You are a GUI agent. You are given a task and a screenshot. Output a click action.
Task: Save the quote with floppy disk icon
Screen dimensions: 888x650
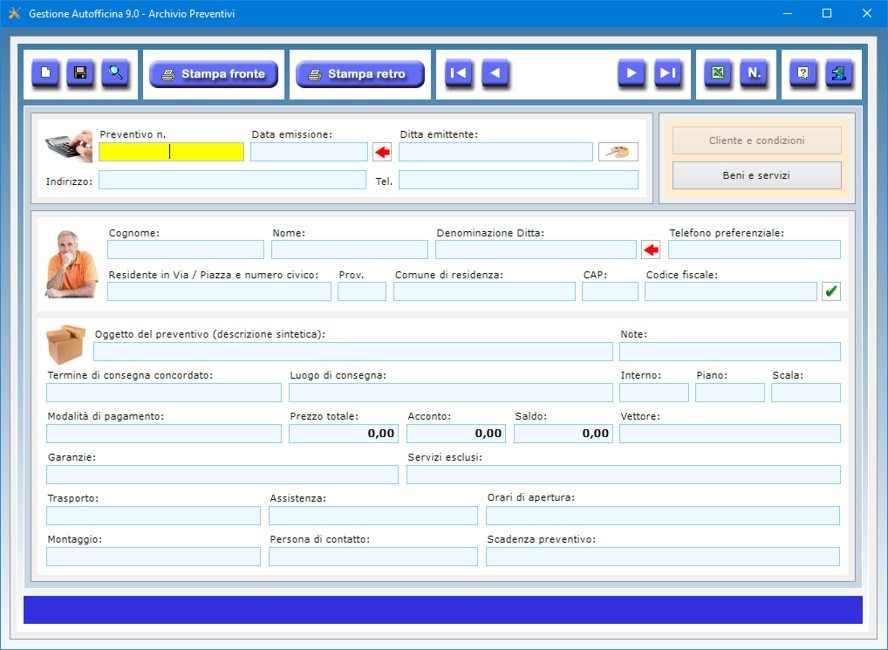point(80,73)
